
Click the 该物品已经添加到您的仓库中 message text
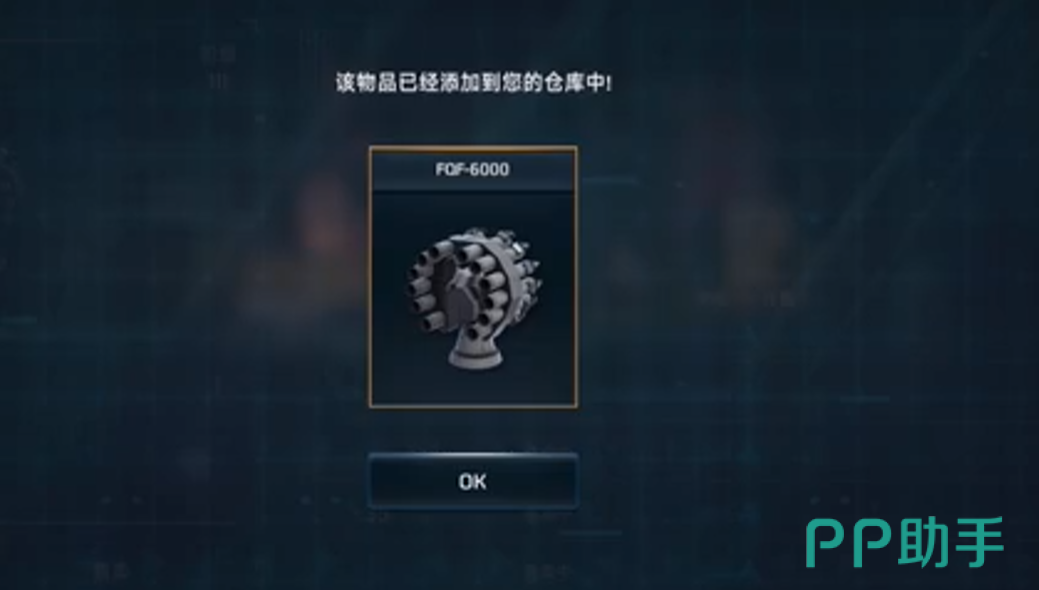473,83
